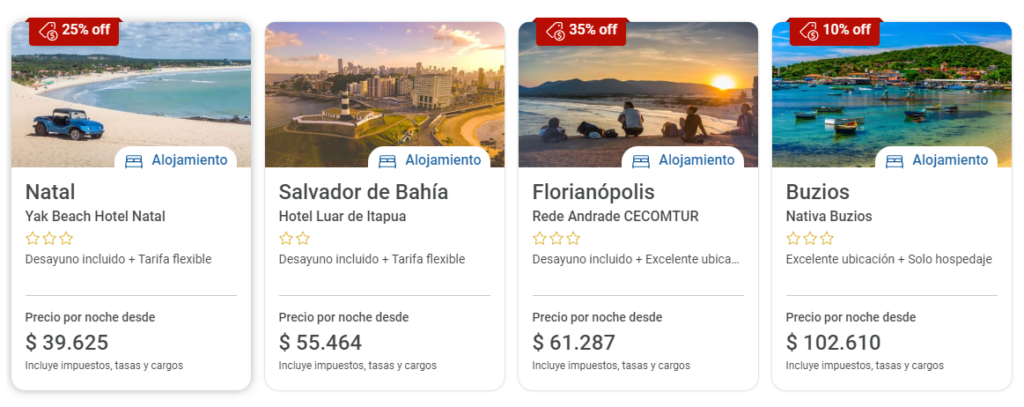Click the star rating for Nativa Buzios
This screenshot has width=1024, height=407.
tap(809, 238)
